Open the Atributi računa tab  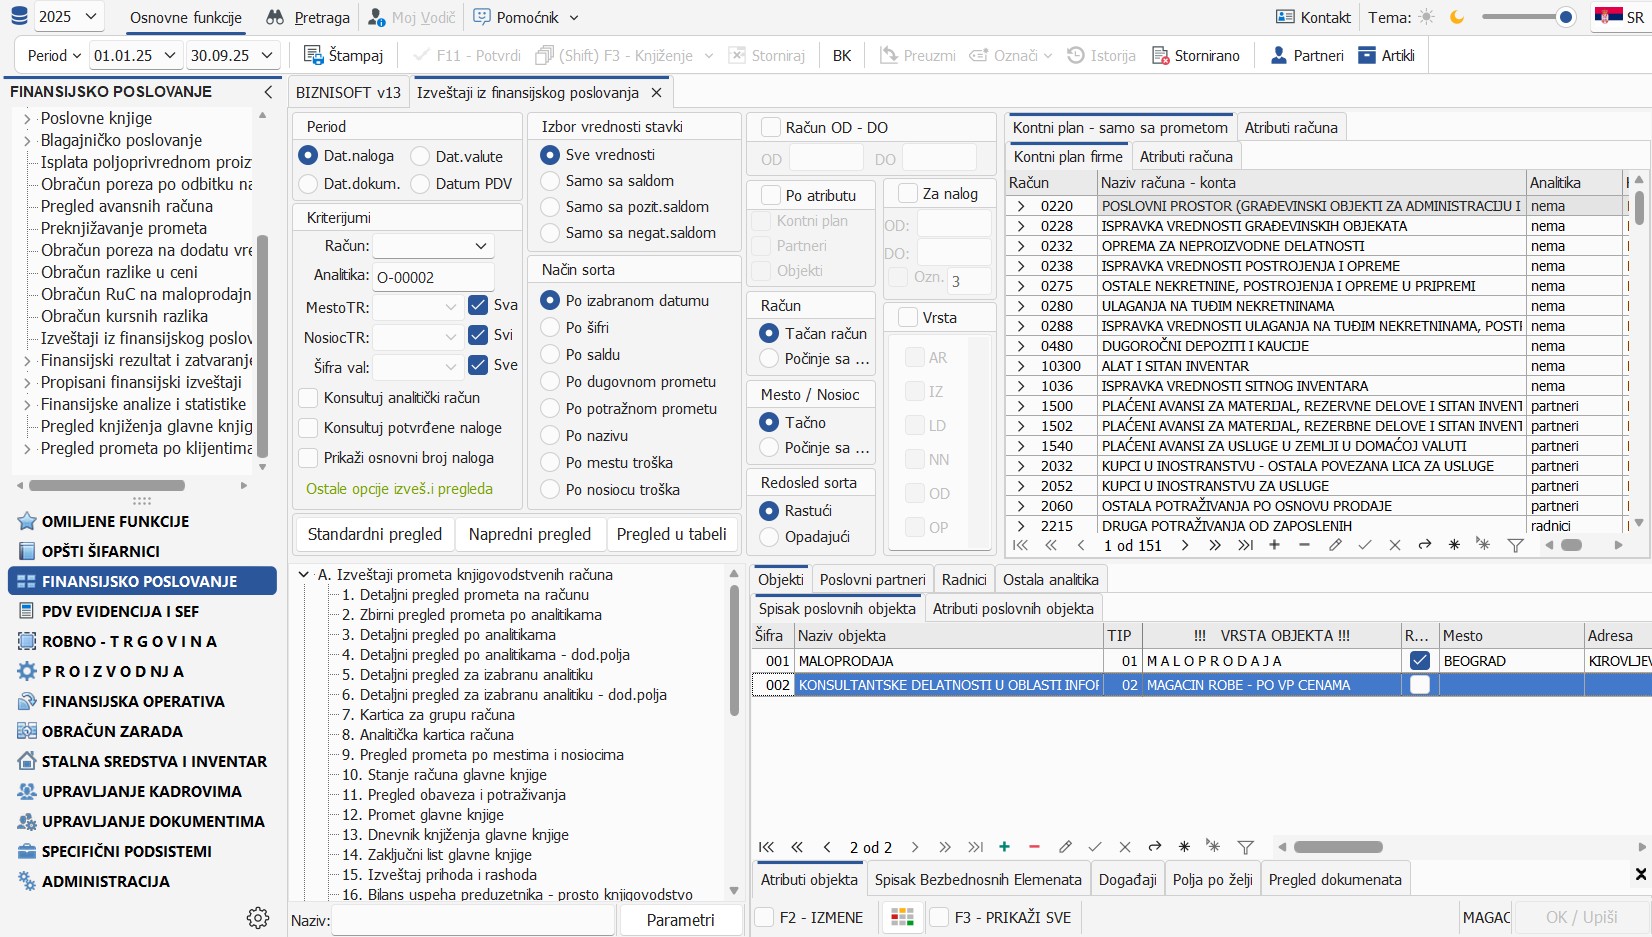1290,127
